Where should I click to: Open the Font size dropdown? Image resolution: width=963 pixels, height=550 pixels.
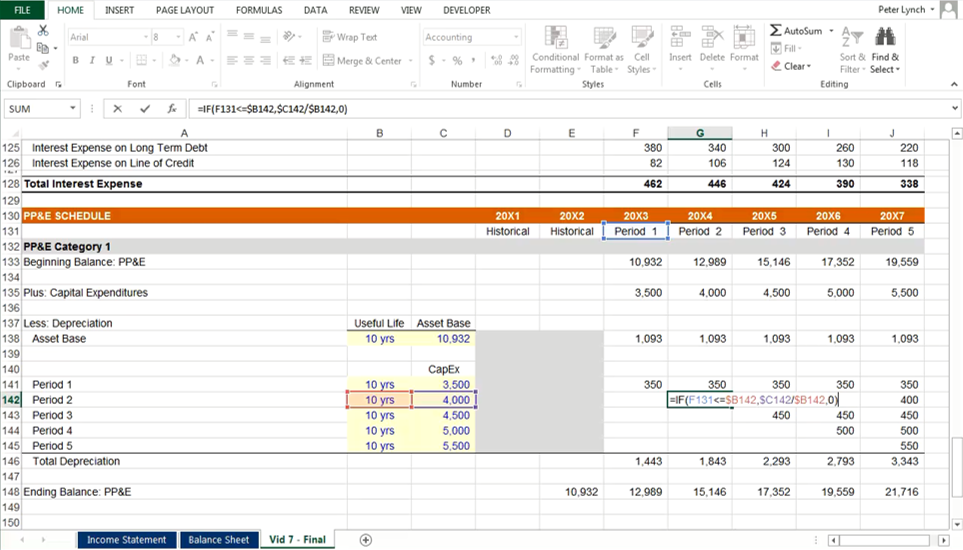(178, 37)
